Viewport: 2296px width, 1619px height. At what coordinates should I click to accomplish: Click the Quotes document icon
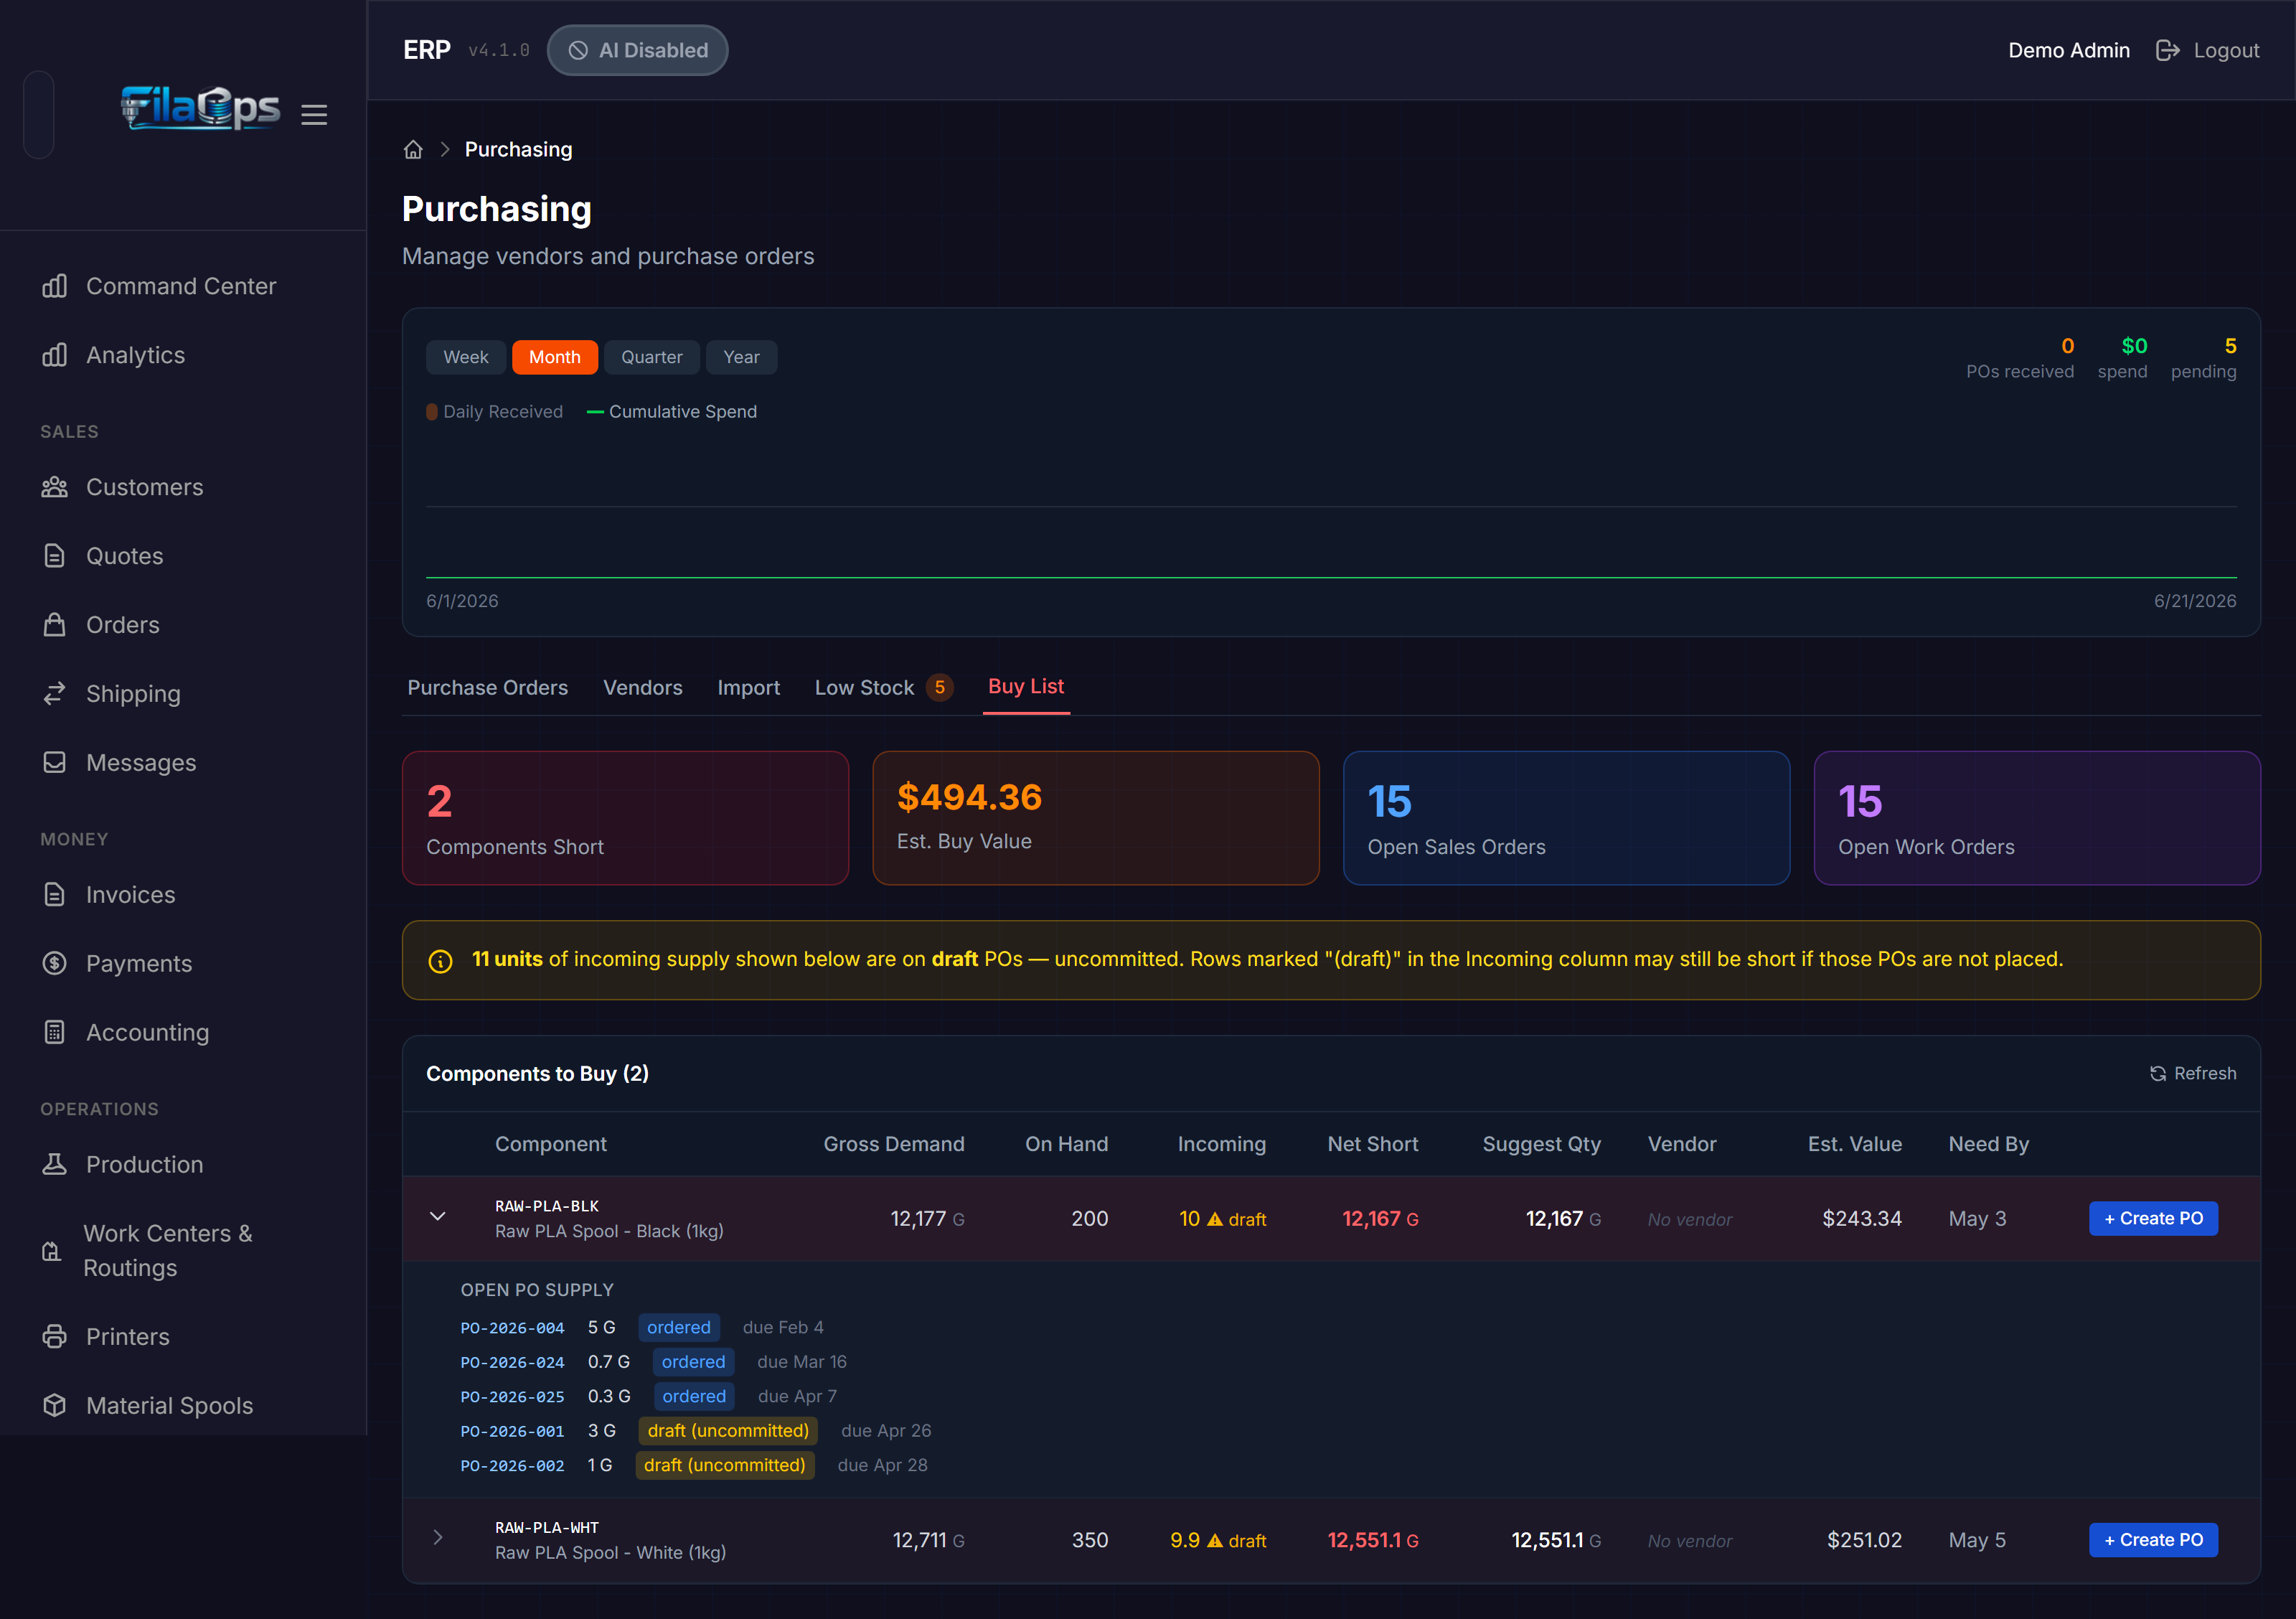tap(54, 556)
